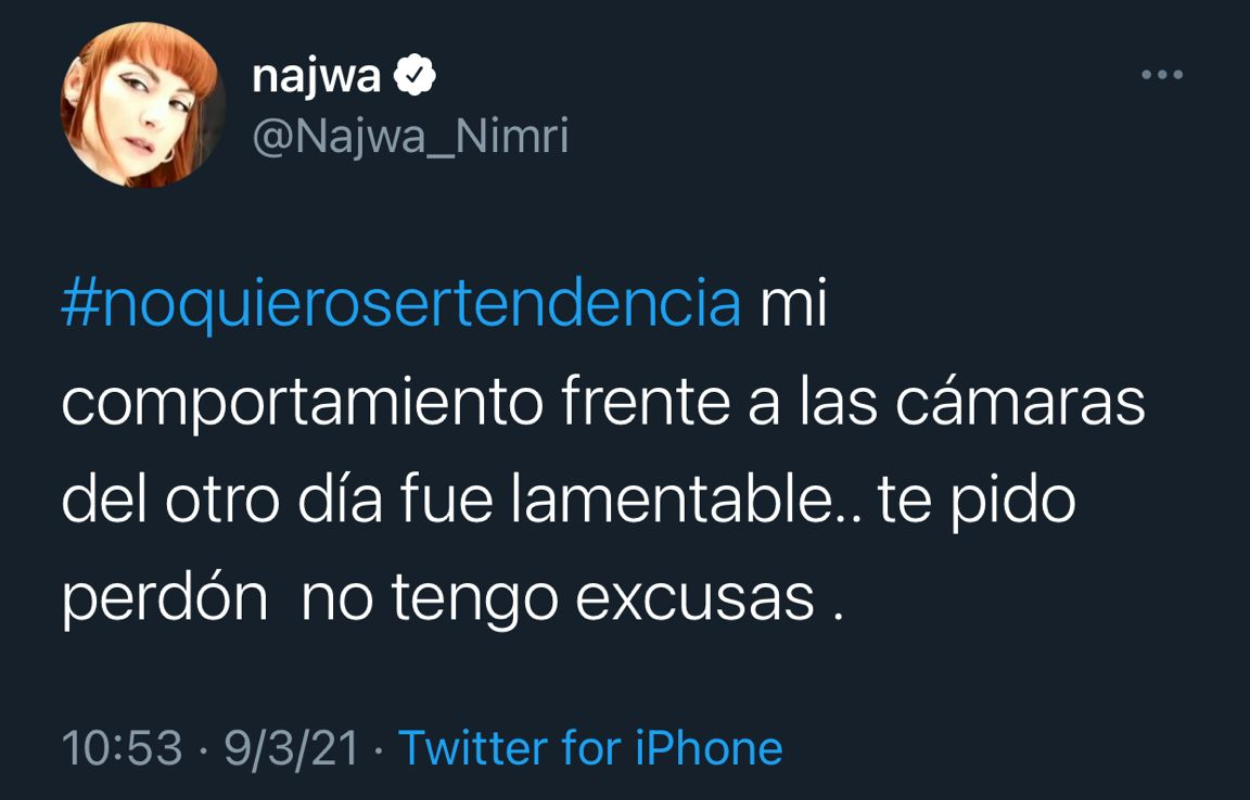Click the 9/3/21 date of the tweet

pyautogui.click(x=291, y=748)
